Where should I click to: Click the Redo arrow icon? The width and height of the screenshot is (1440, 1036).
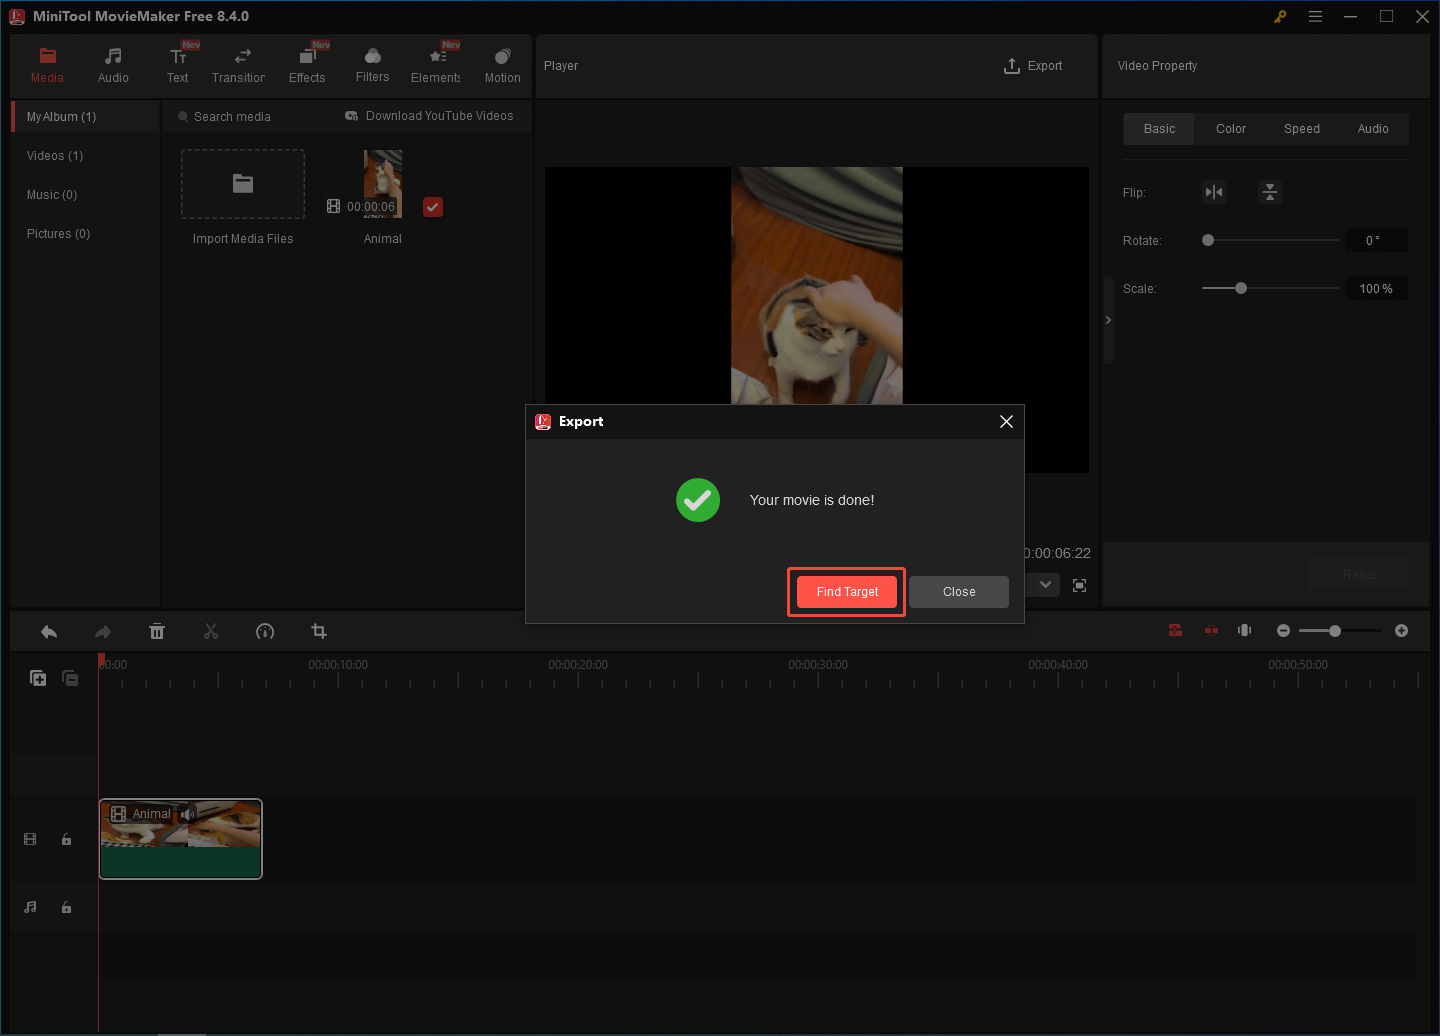[102, 631]
